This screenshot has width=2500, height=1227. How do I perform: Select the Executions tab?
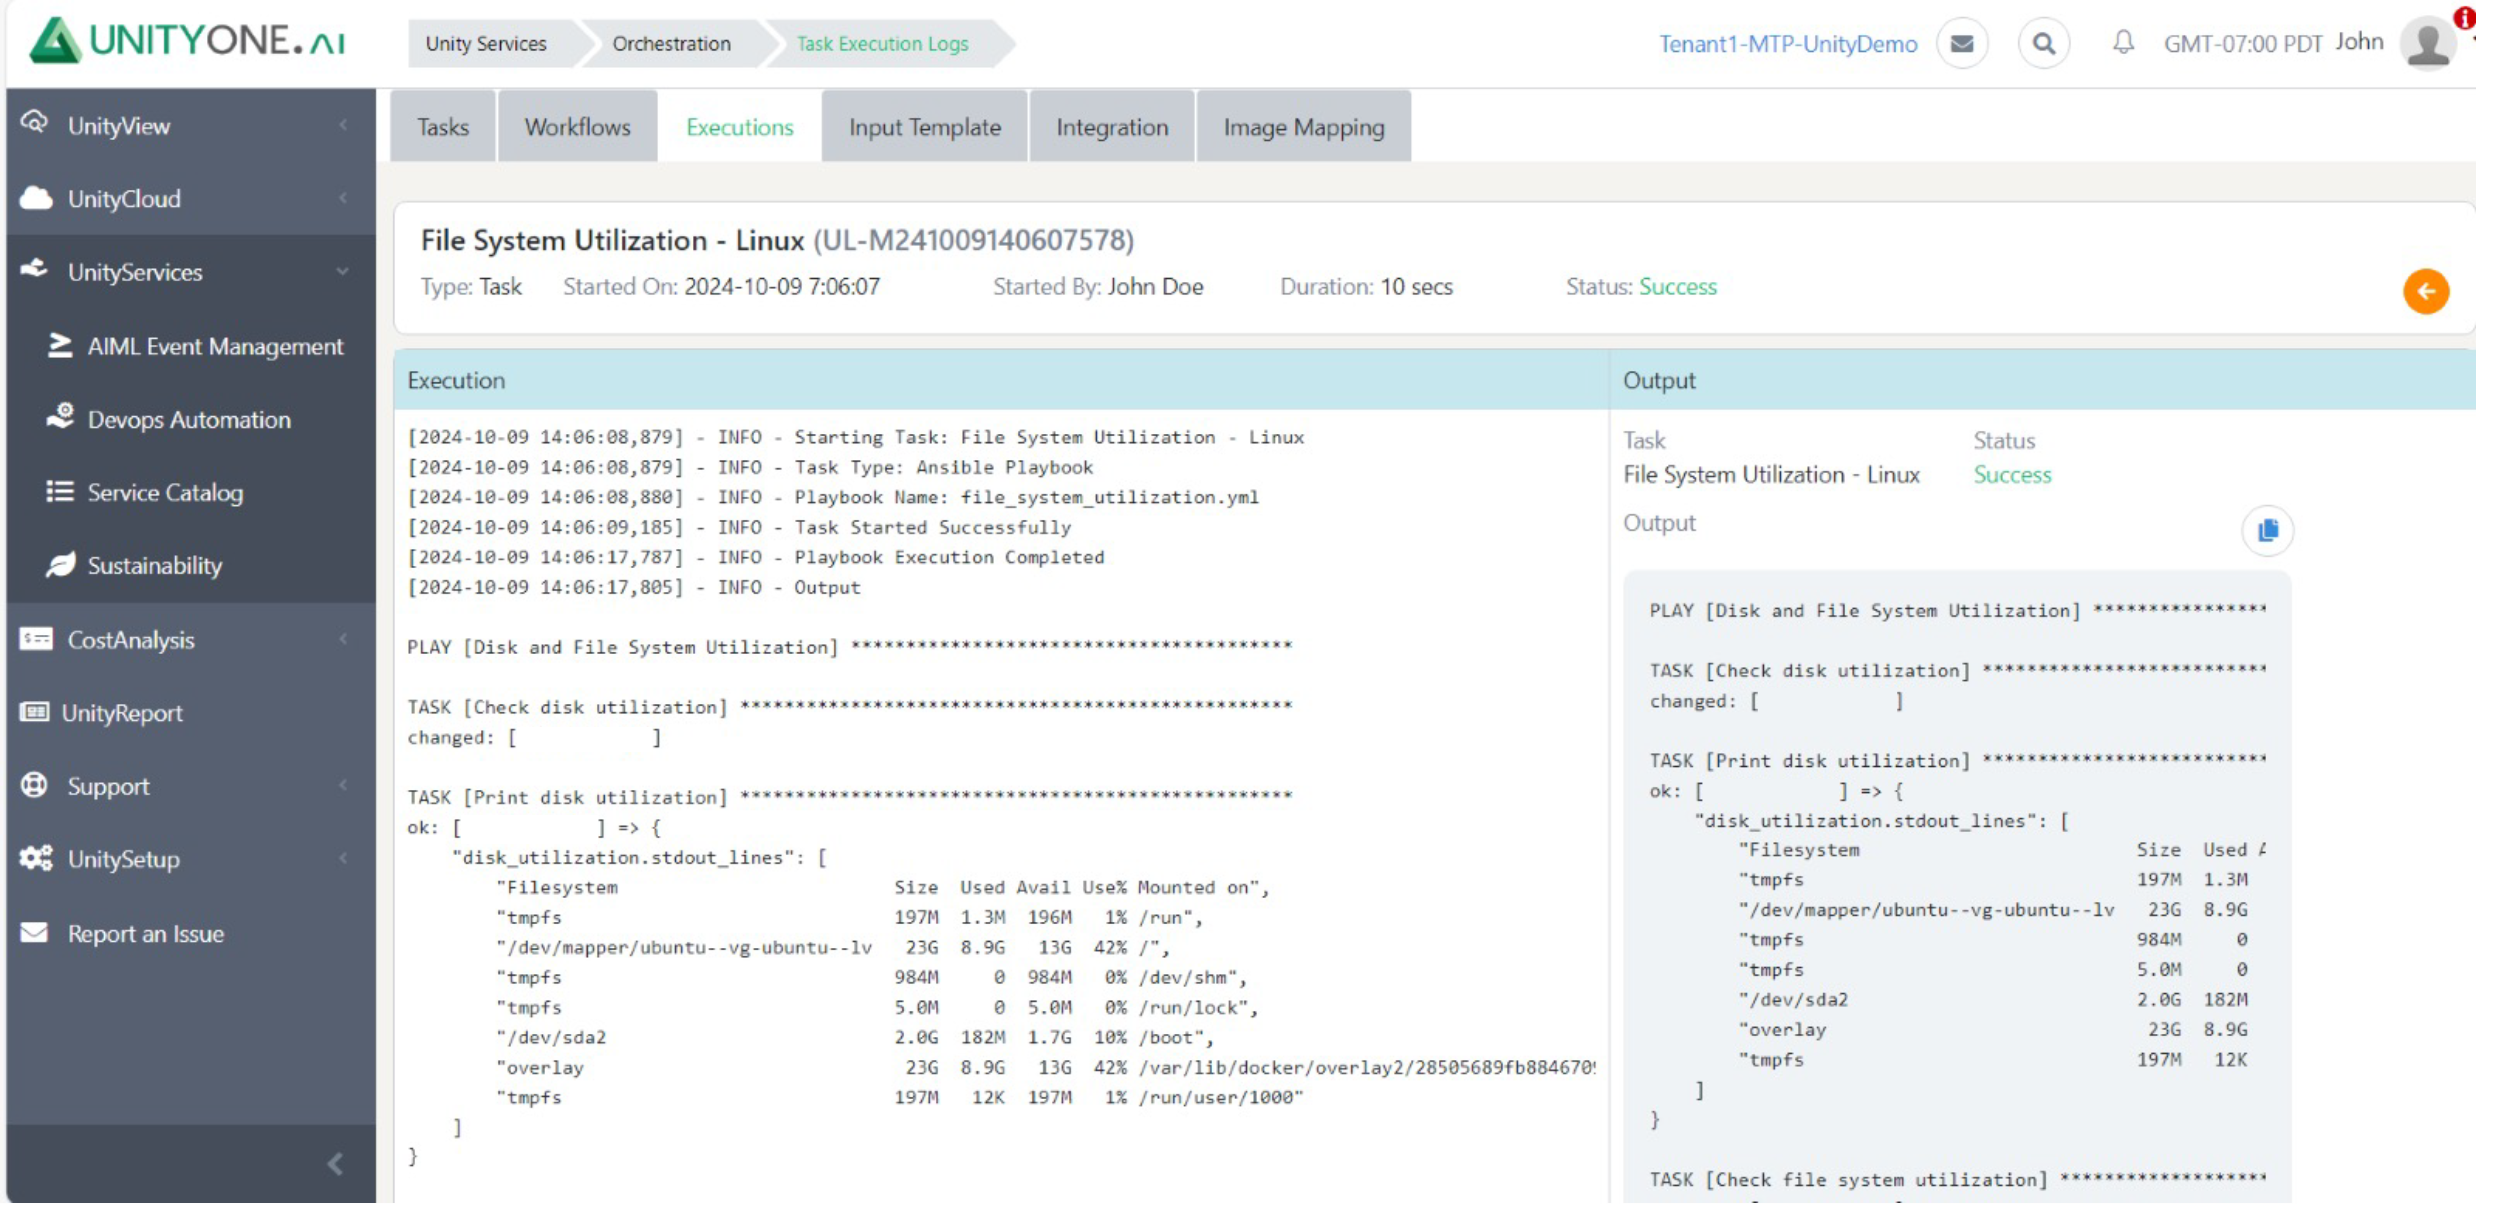tap(739, 127)
